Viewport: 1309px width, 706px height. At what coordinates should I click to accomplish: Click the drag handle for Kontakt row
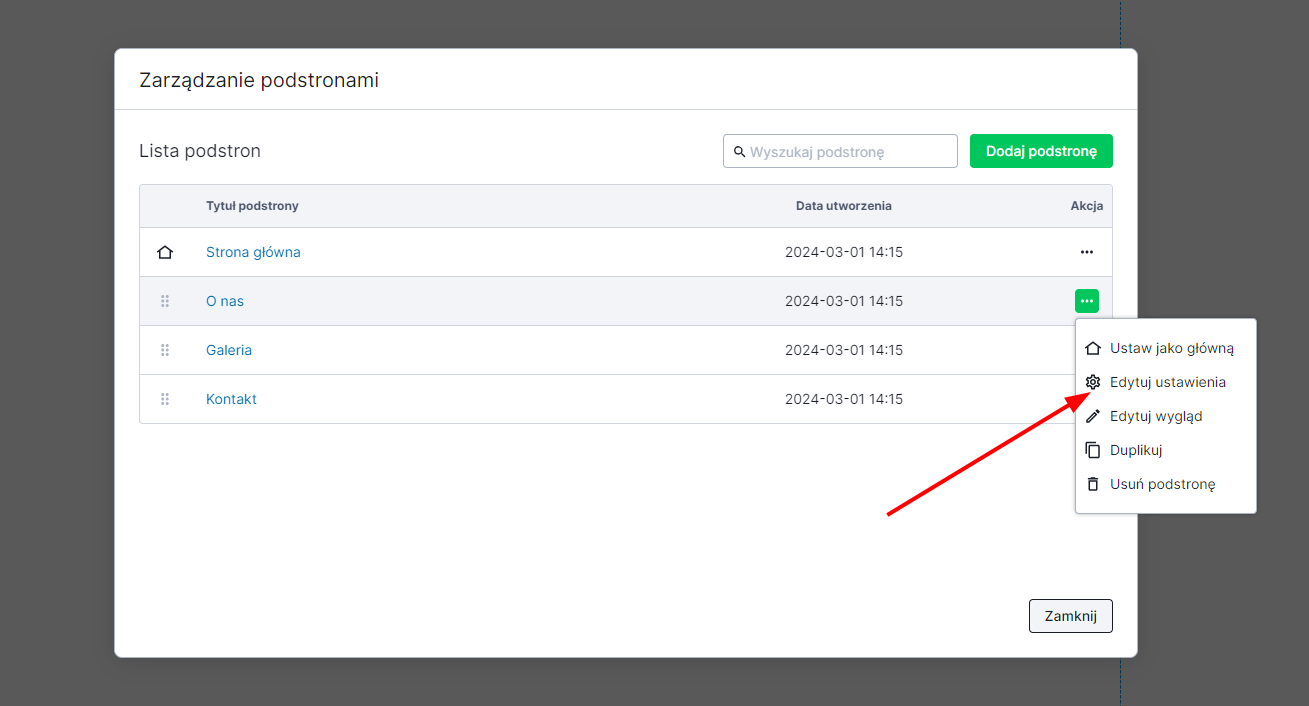tap(165, 399)
